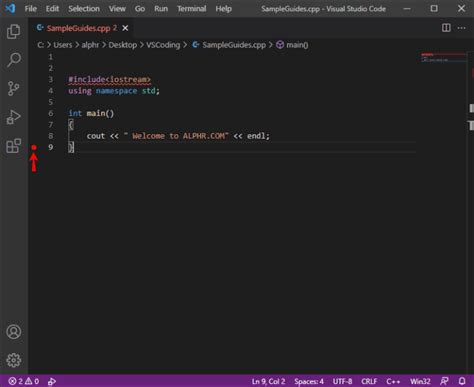474x387 pixels.
Task: Click the minimap code overview
Action: pyautogui.click(x=443, y=58)
